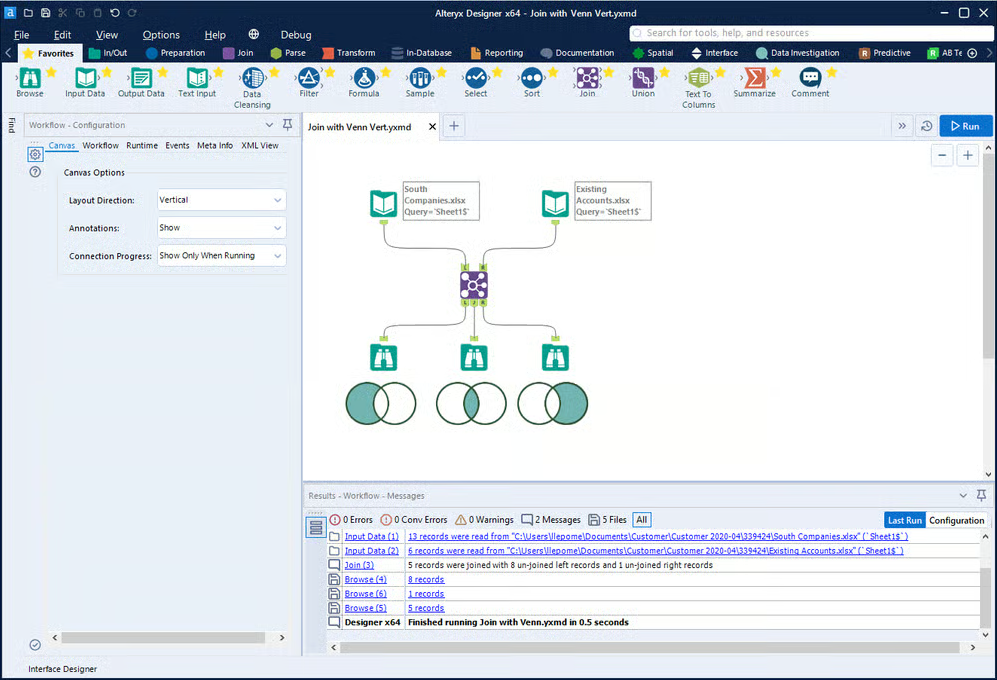Viewport: 997px width, 680px height.
Task: Open a new workflow tab
Action: pos(454,126)
